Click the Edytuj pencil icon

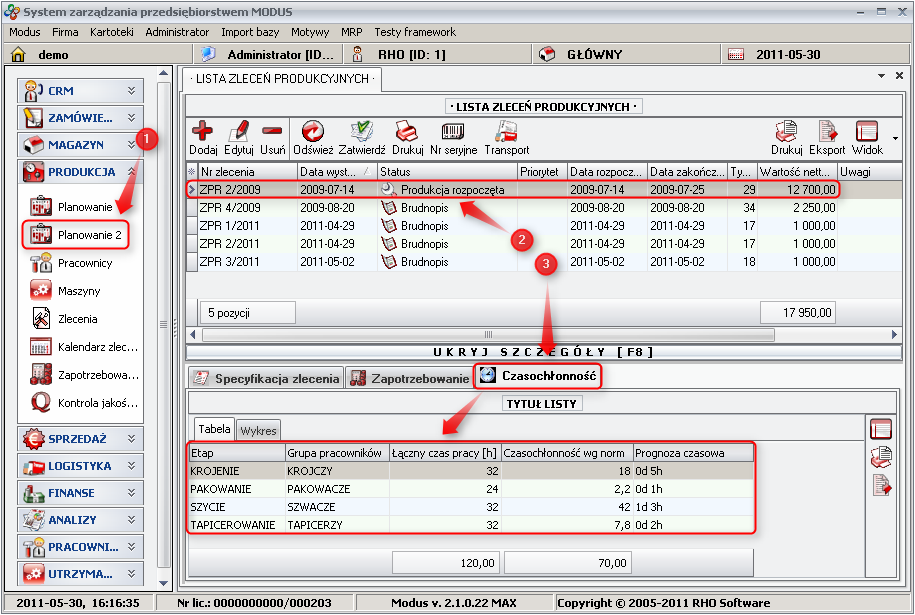pos(238,132)
